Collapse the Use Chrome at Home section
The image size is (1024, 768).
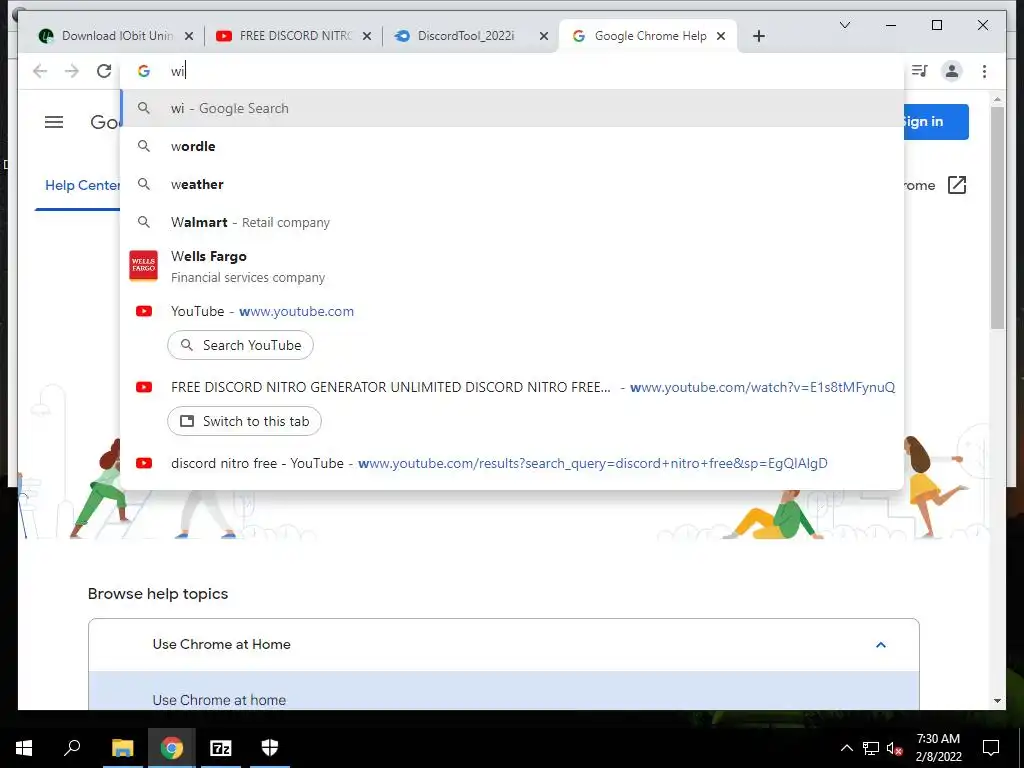pyautogui.click(x=880, y=645)
